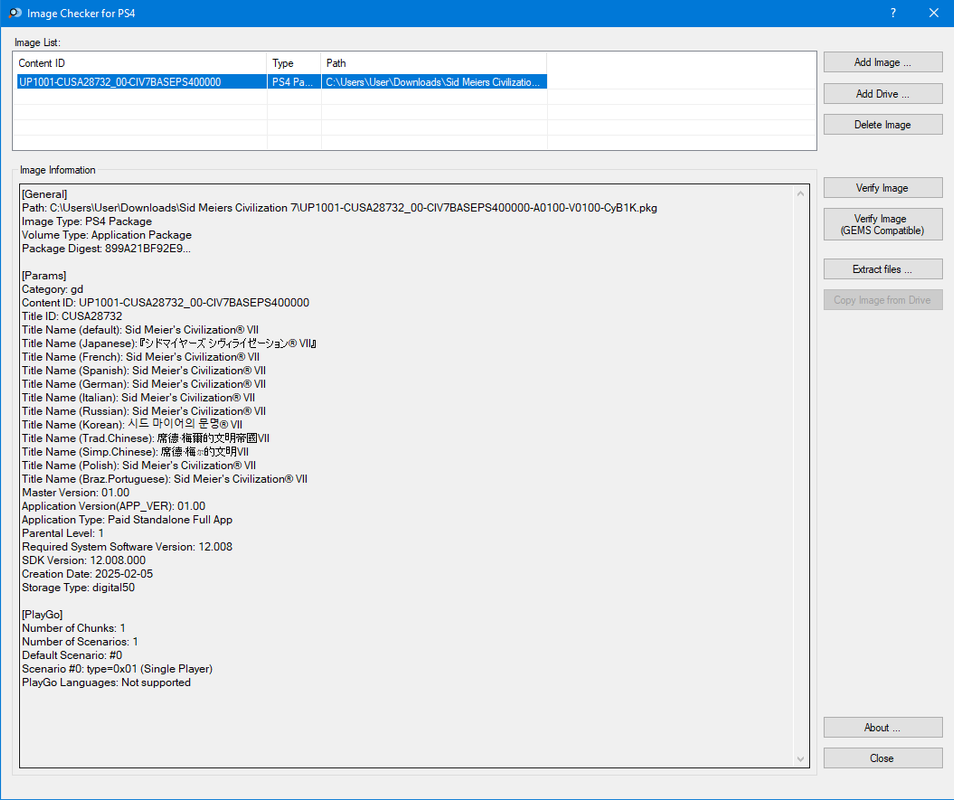Click the Title Name (Trad.Chinese) line
This screenshot has height=800, width=954.
pos(145,438)
